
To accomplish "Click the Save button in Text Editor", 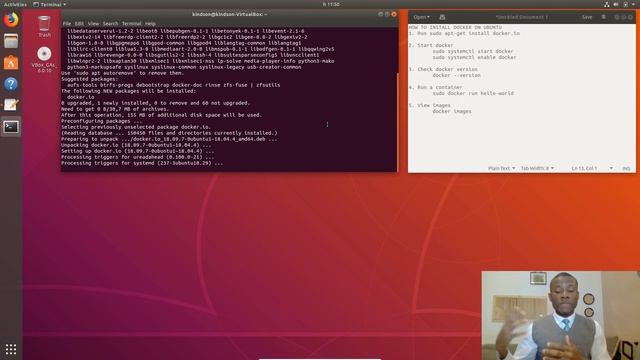I will point(587,17).
